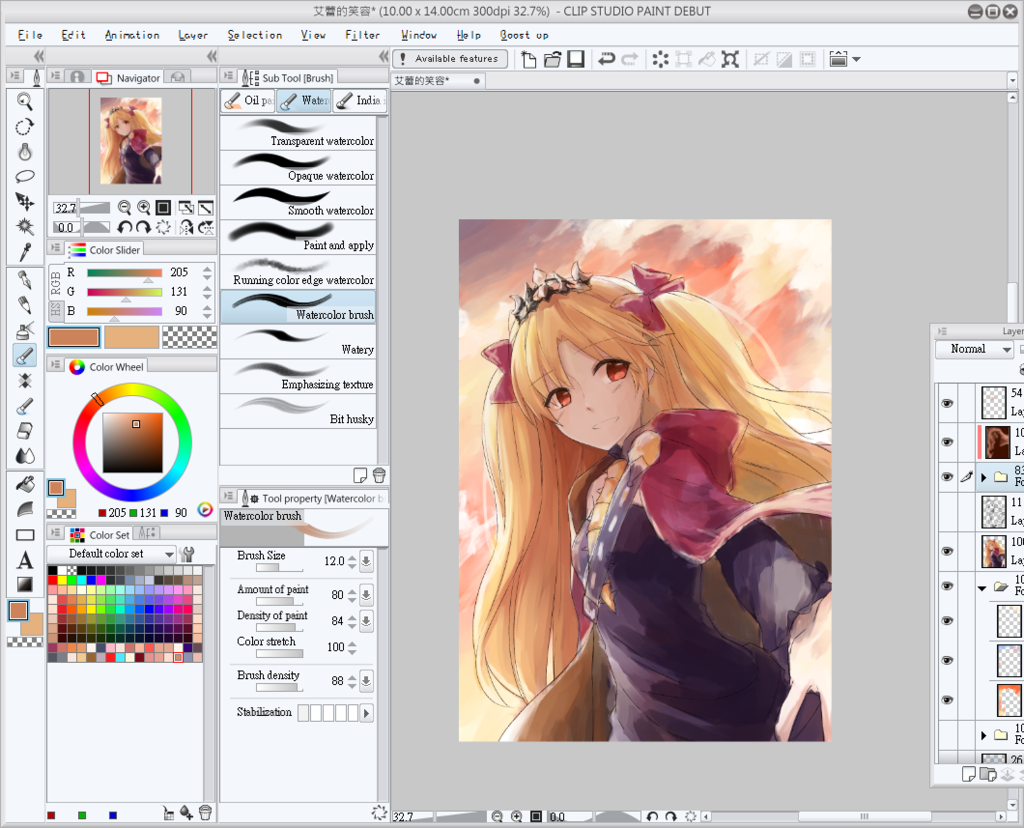Select the Transparent watercolor brush
Screen dimensions: 1024x828
pos(298,133)
